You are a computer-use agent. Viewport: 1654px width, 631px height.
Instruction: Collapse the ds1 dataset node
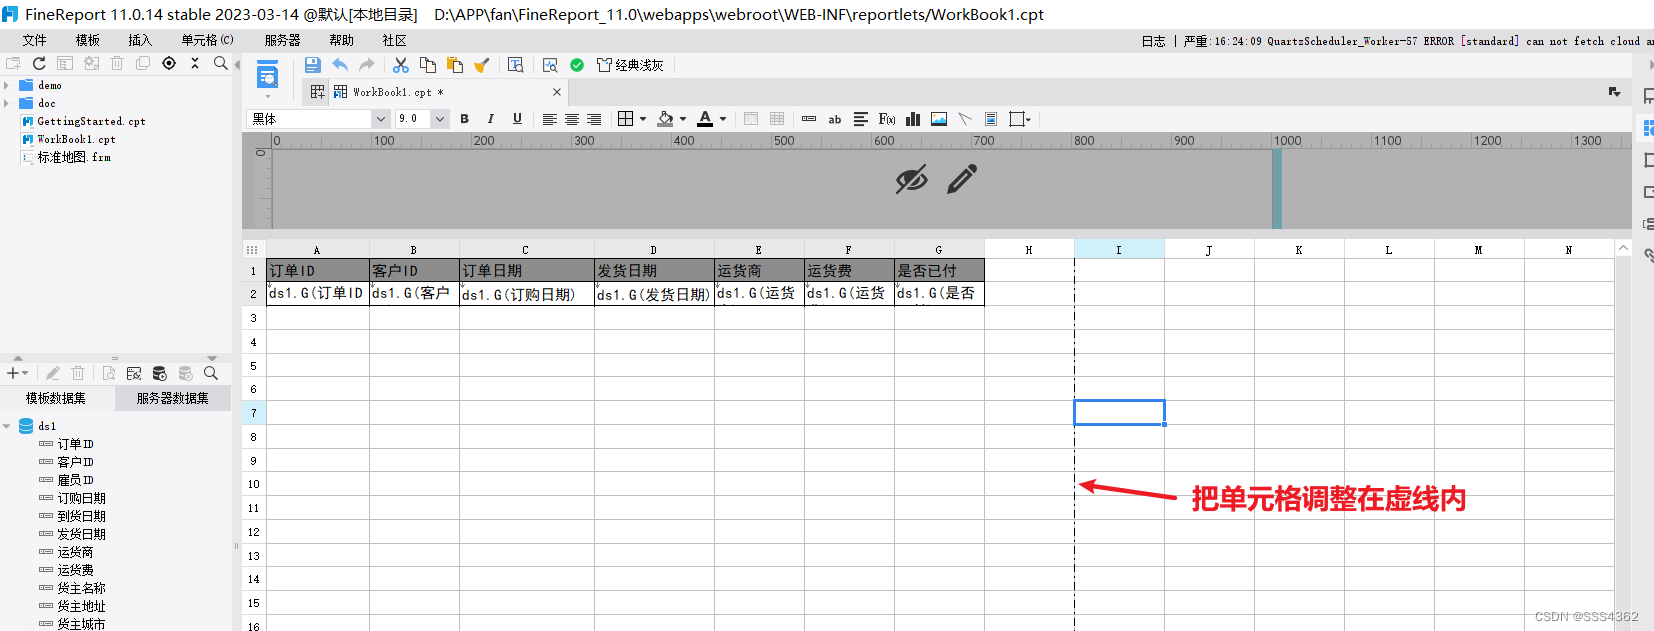pyautogui.click(x=7, y=426)
